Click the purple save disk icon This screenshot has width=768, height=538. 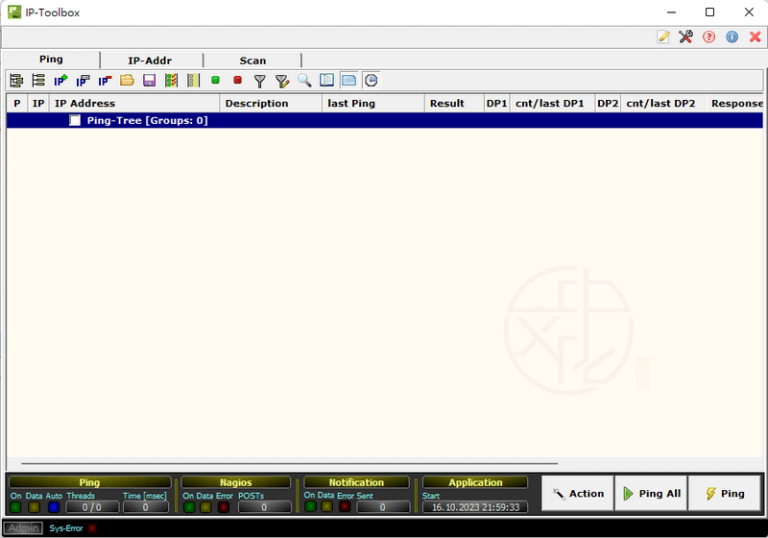tap(149, 80)
